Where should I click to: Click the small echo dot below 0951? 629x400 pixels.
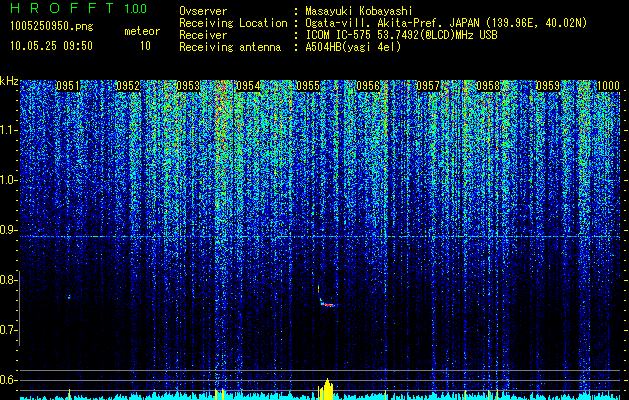pos(69,297)
